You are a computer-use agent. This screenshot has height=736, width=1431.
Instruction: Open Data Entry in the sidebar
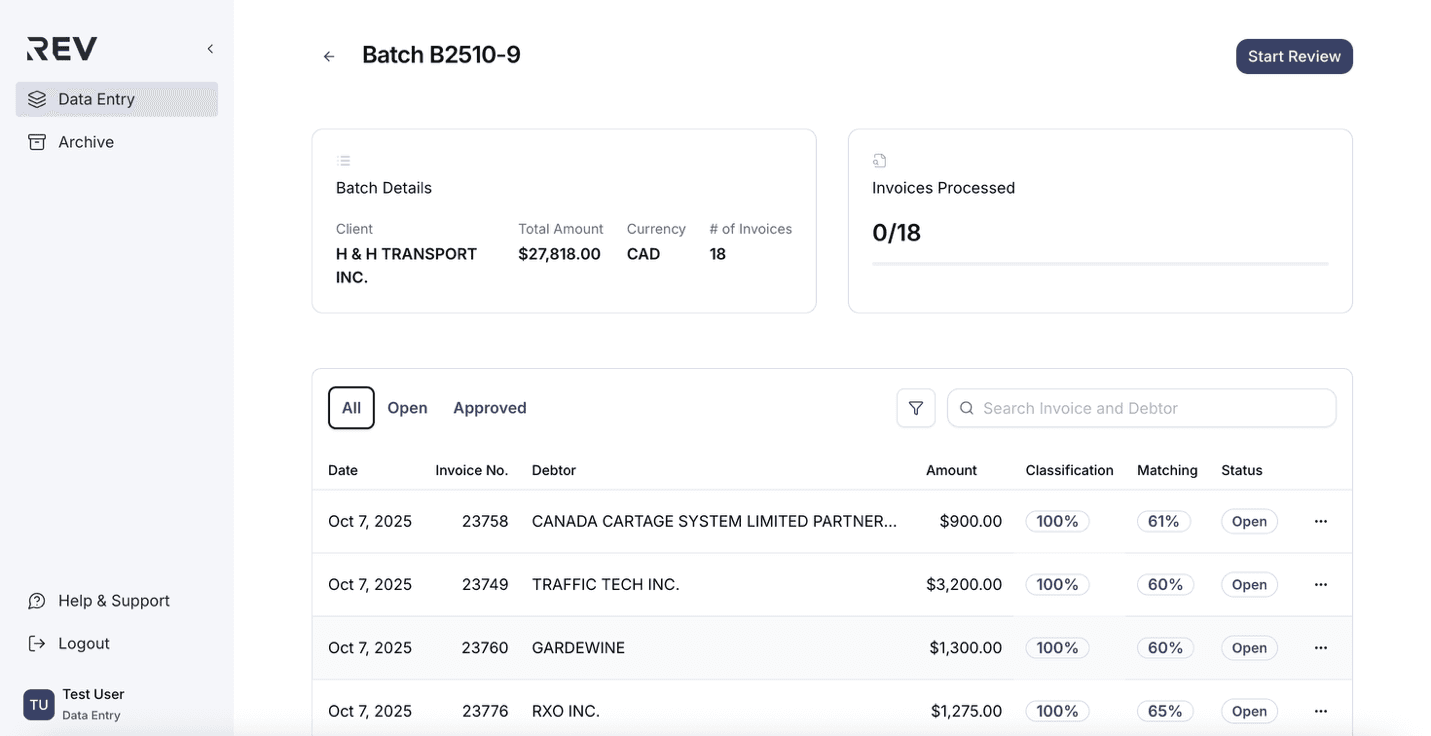[x=116, y=99]
